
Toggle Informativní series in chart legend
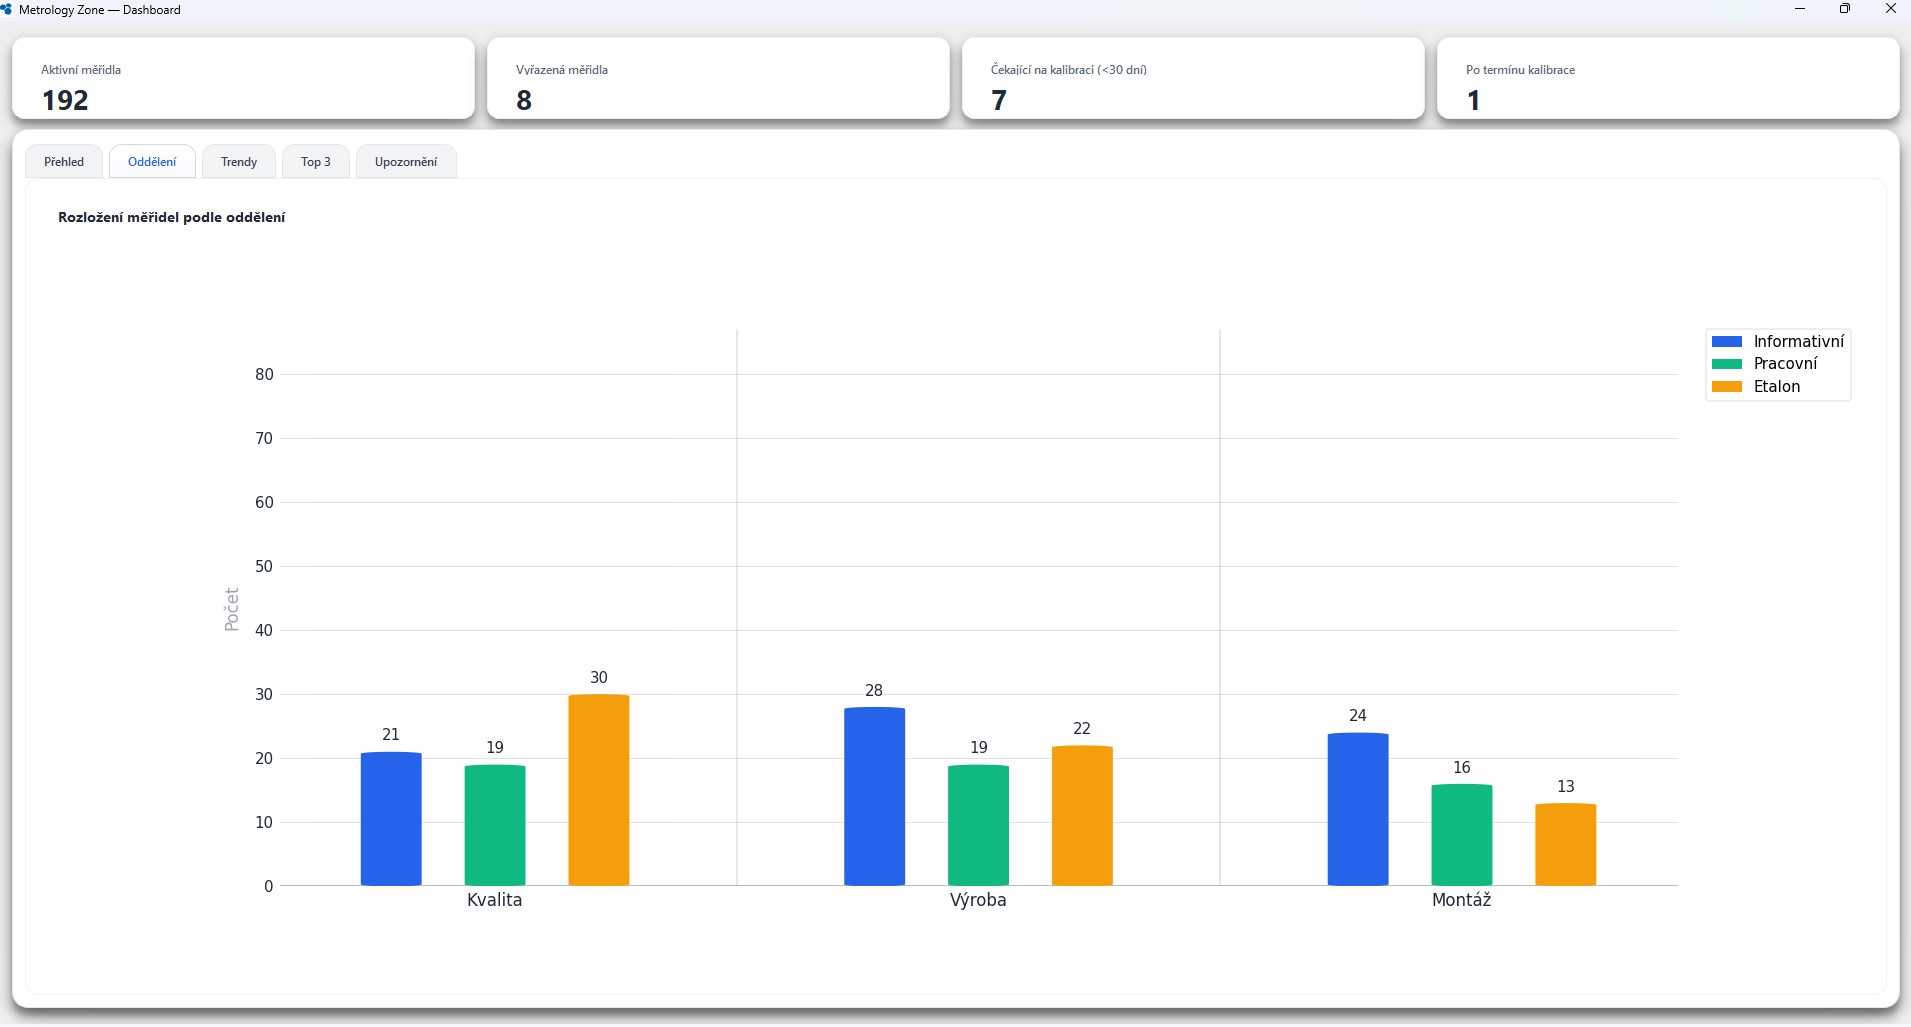point(1798,341)
